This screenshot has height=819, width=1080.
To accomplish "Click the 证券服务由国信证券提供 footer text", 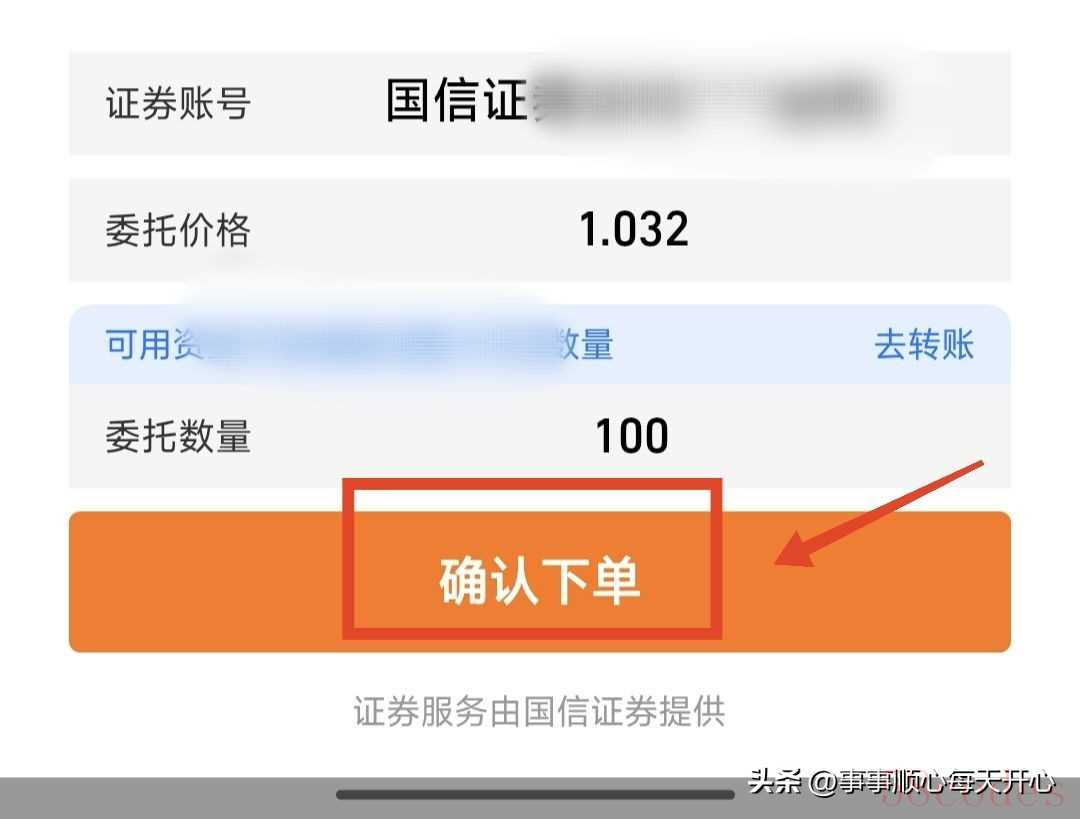I will click(x=539, y=711).
